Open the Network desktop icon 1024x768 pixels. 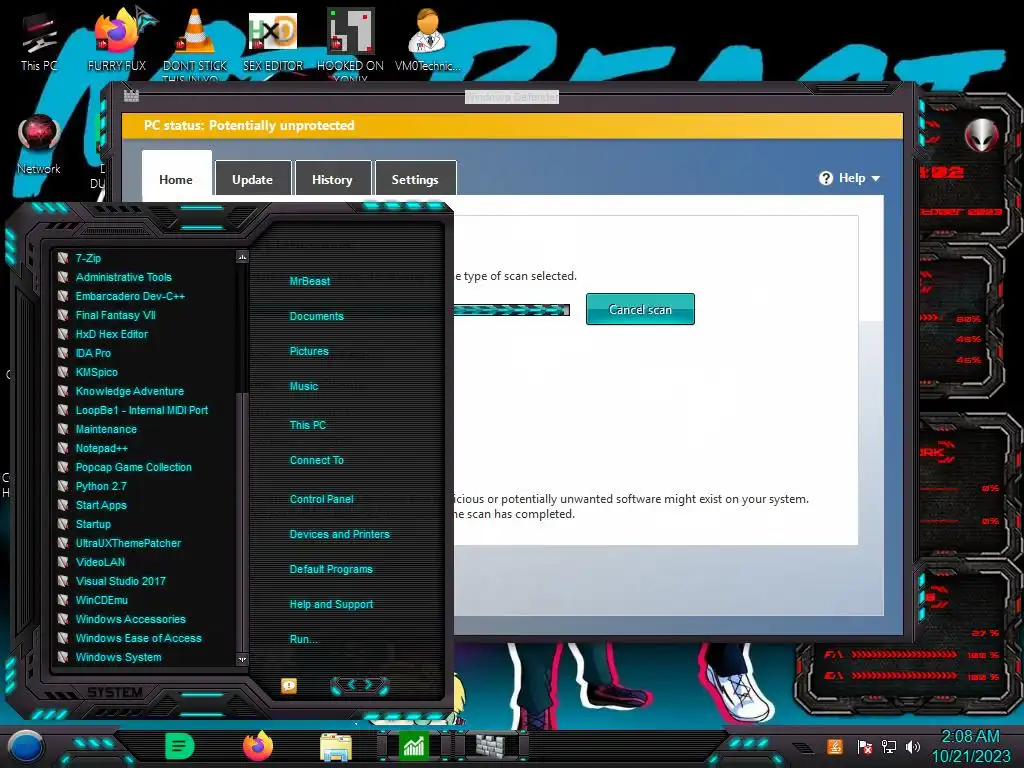[39, 145]
